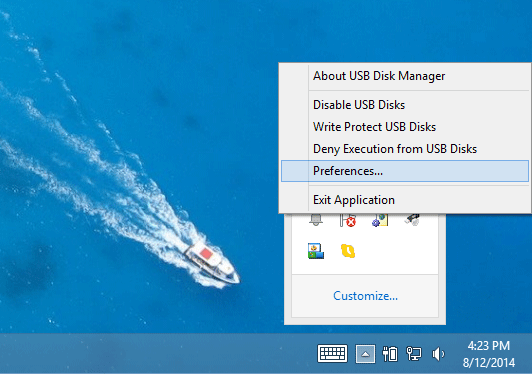
Task: Select Disable USB Disks option
Action: point(405,105)
